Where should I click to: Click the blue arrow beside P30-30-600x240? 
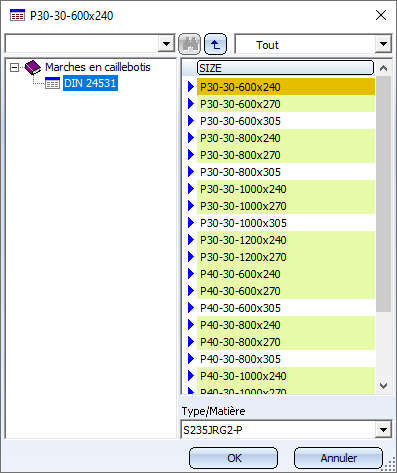(x=191, y=87)
